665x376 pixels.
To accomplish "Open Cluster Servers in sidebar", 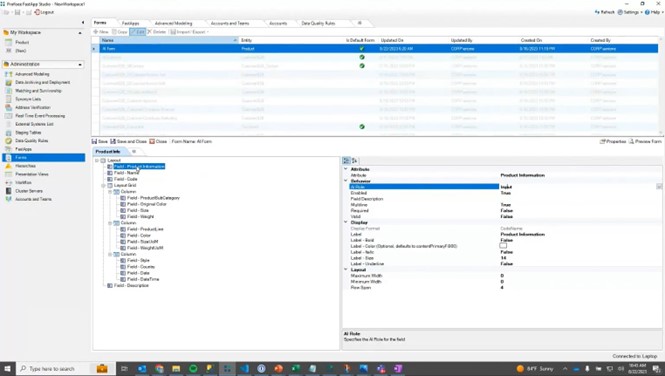I will coord(29,191).
